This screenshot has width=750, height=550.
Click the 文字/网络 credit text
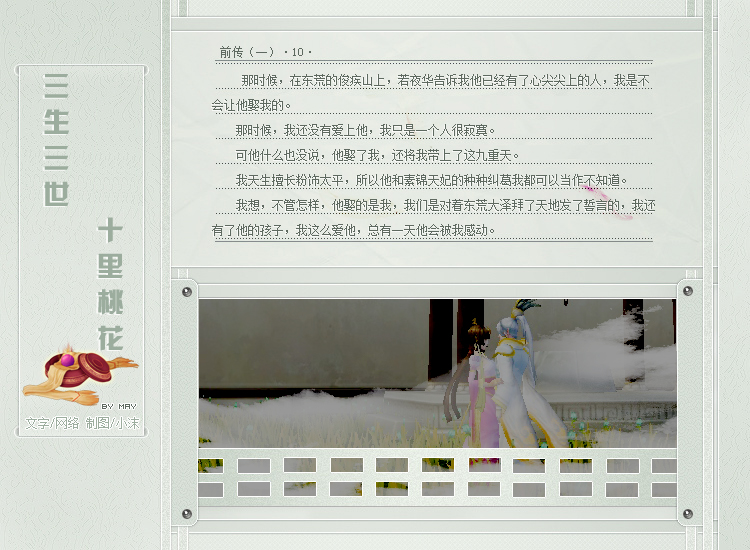point(52,423)
